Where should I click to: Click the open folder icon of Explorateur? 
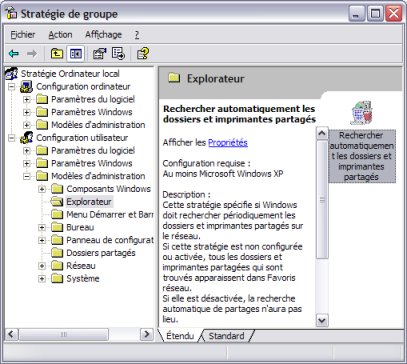tap(56, 202)
